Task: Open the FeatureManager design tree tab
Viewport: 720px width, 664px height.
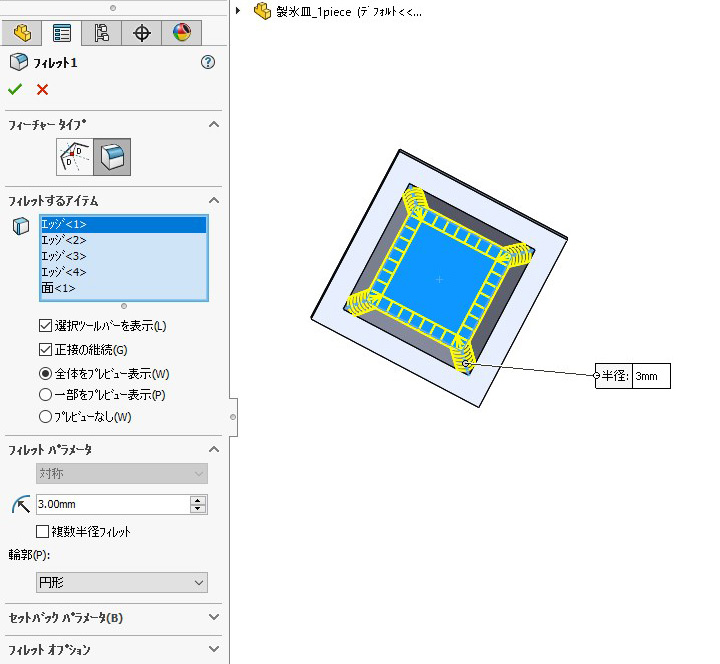Action: click(22, 33)
